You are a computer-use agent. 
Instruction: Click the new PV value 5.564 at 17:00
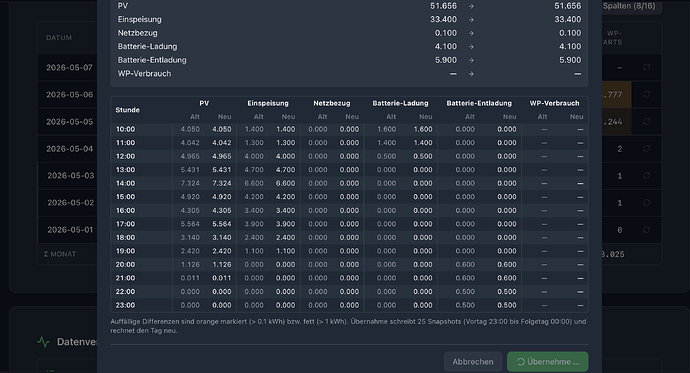pyautogui.click(x=222, y=224)
